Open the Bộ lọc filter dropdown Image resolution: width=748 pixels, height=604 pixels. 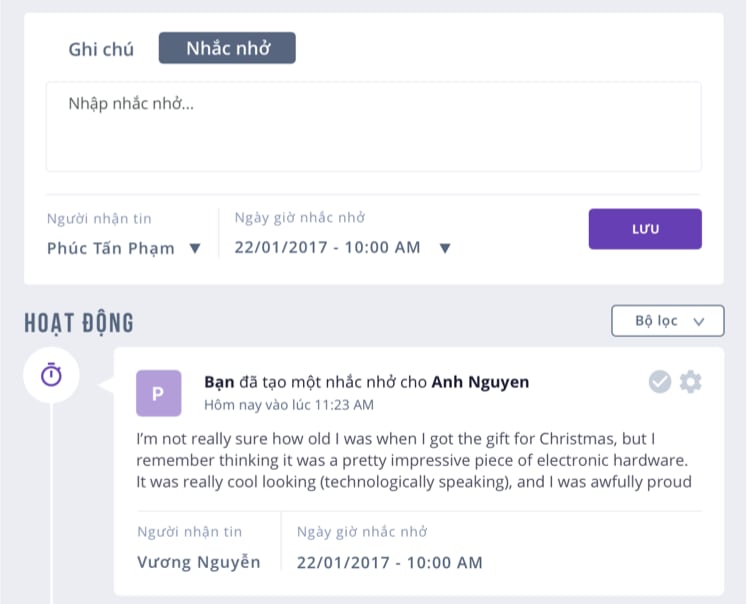point(667,321)
